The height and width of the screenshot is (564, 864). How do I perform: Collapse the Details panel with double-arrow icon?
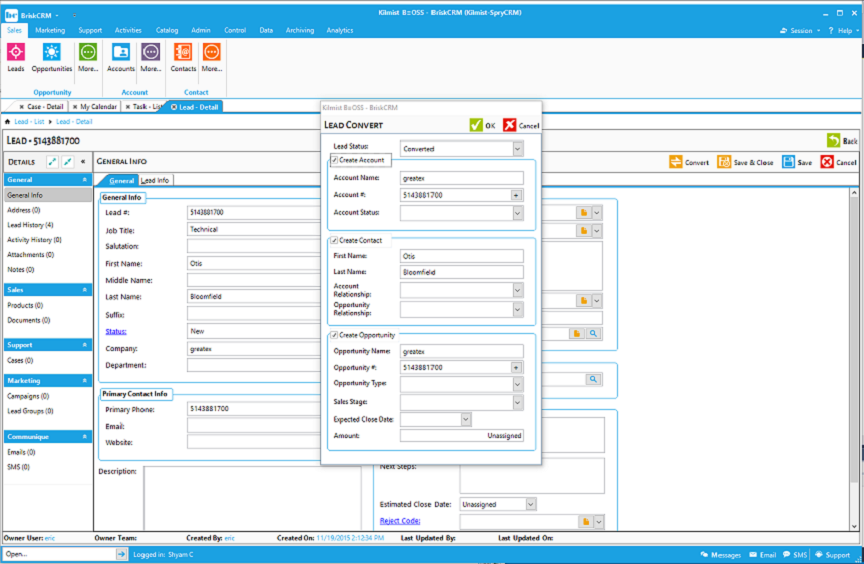pos(83,162)
